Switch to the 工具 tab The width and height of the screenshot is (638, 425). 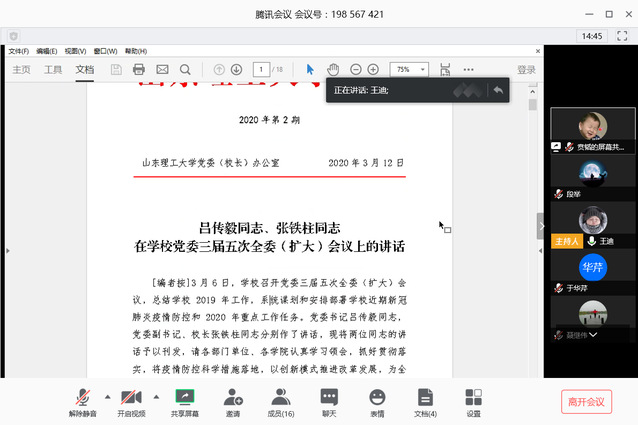53,69
